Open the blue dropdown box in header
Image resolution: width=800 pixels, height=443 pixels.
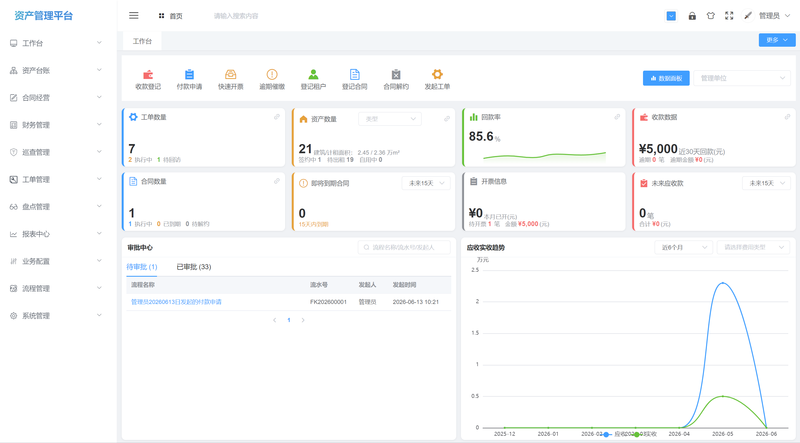click(x=671, y=16)
